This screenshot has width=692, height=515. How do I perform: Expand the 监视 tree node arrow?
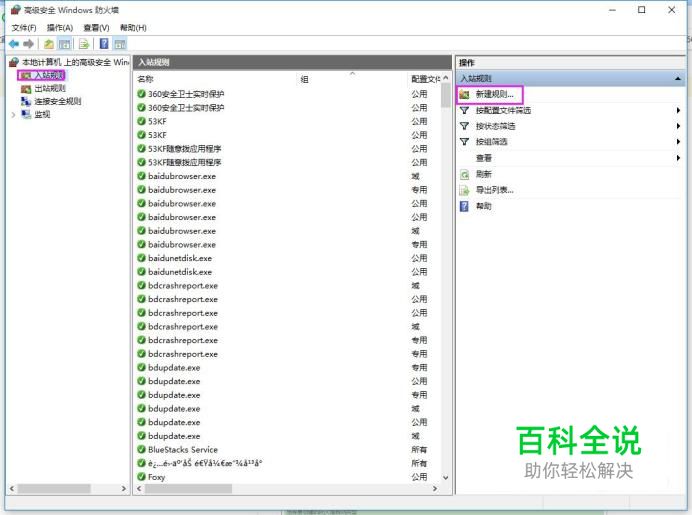[x=13, y=115]
